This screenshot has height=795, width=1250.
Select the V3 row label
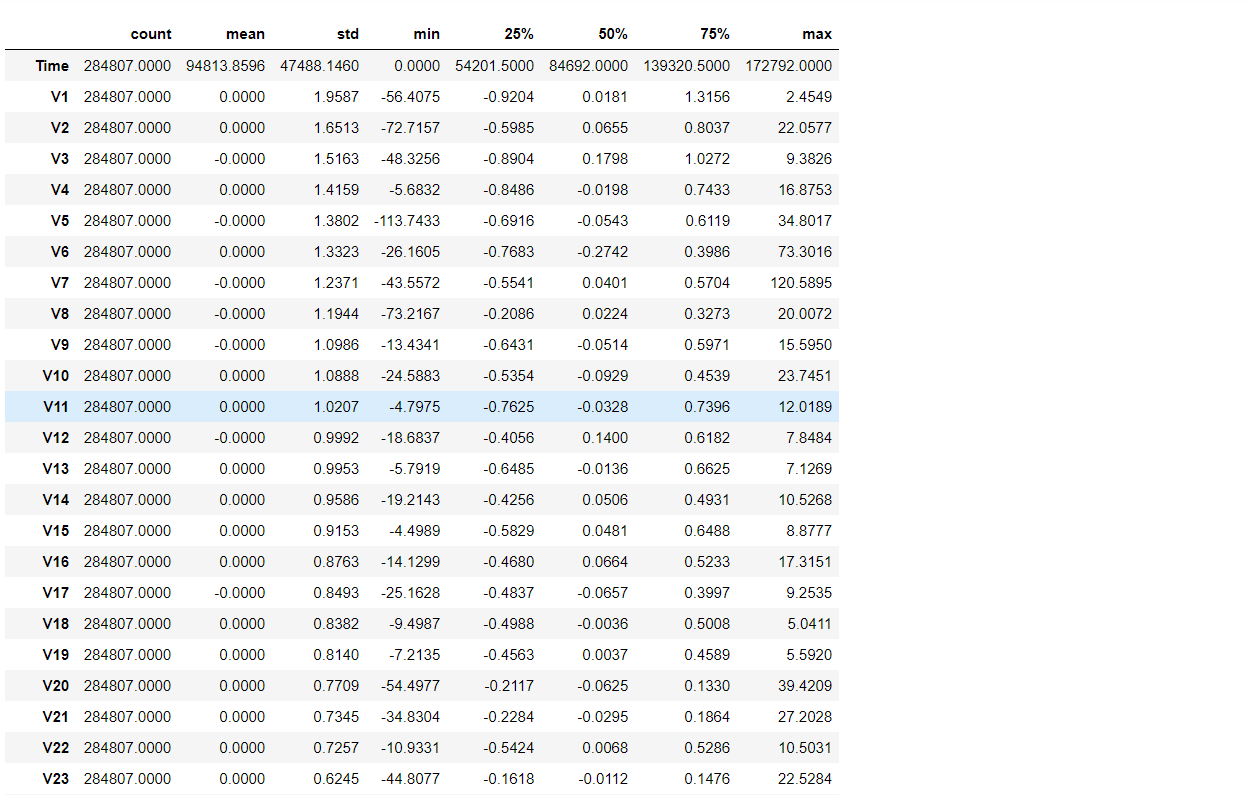coord(60,159)
